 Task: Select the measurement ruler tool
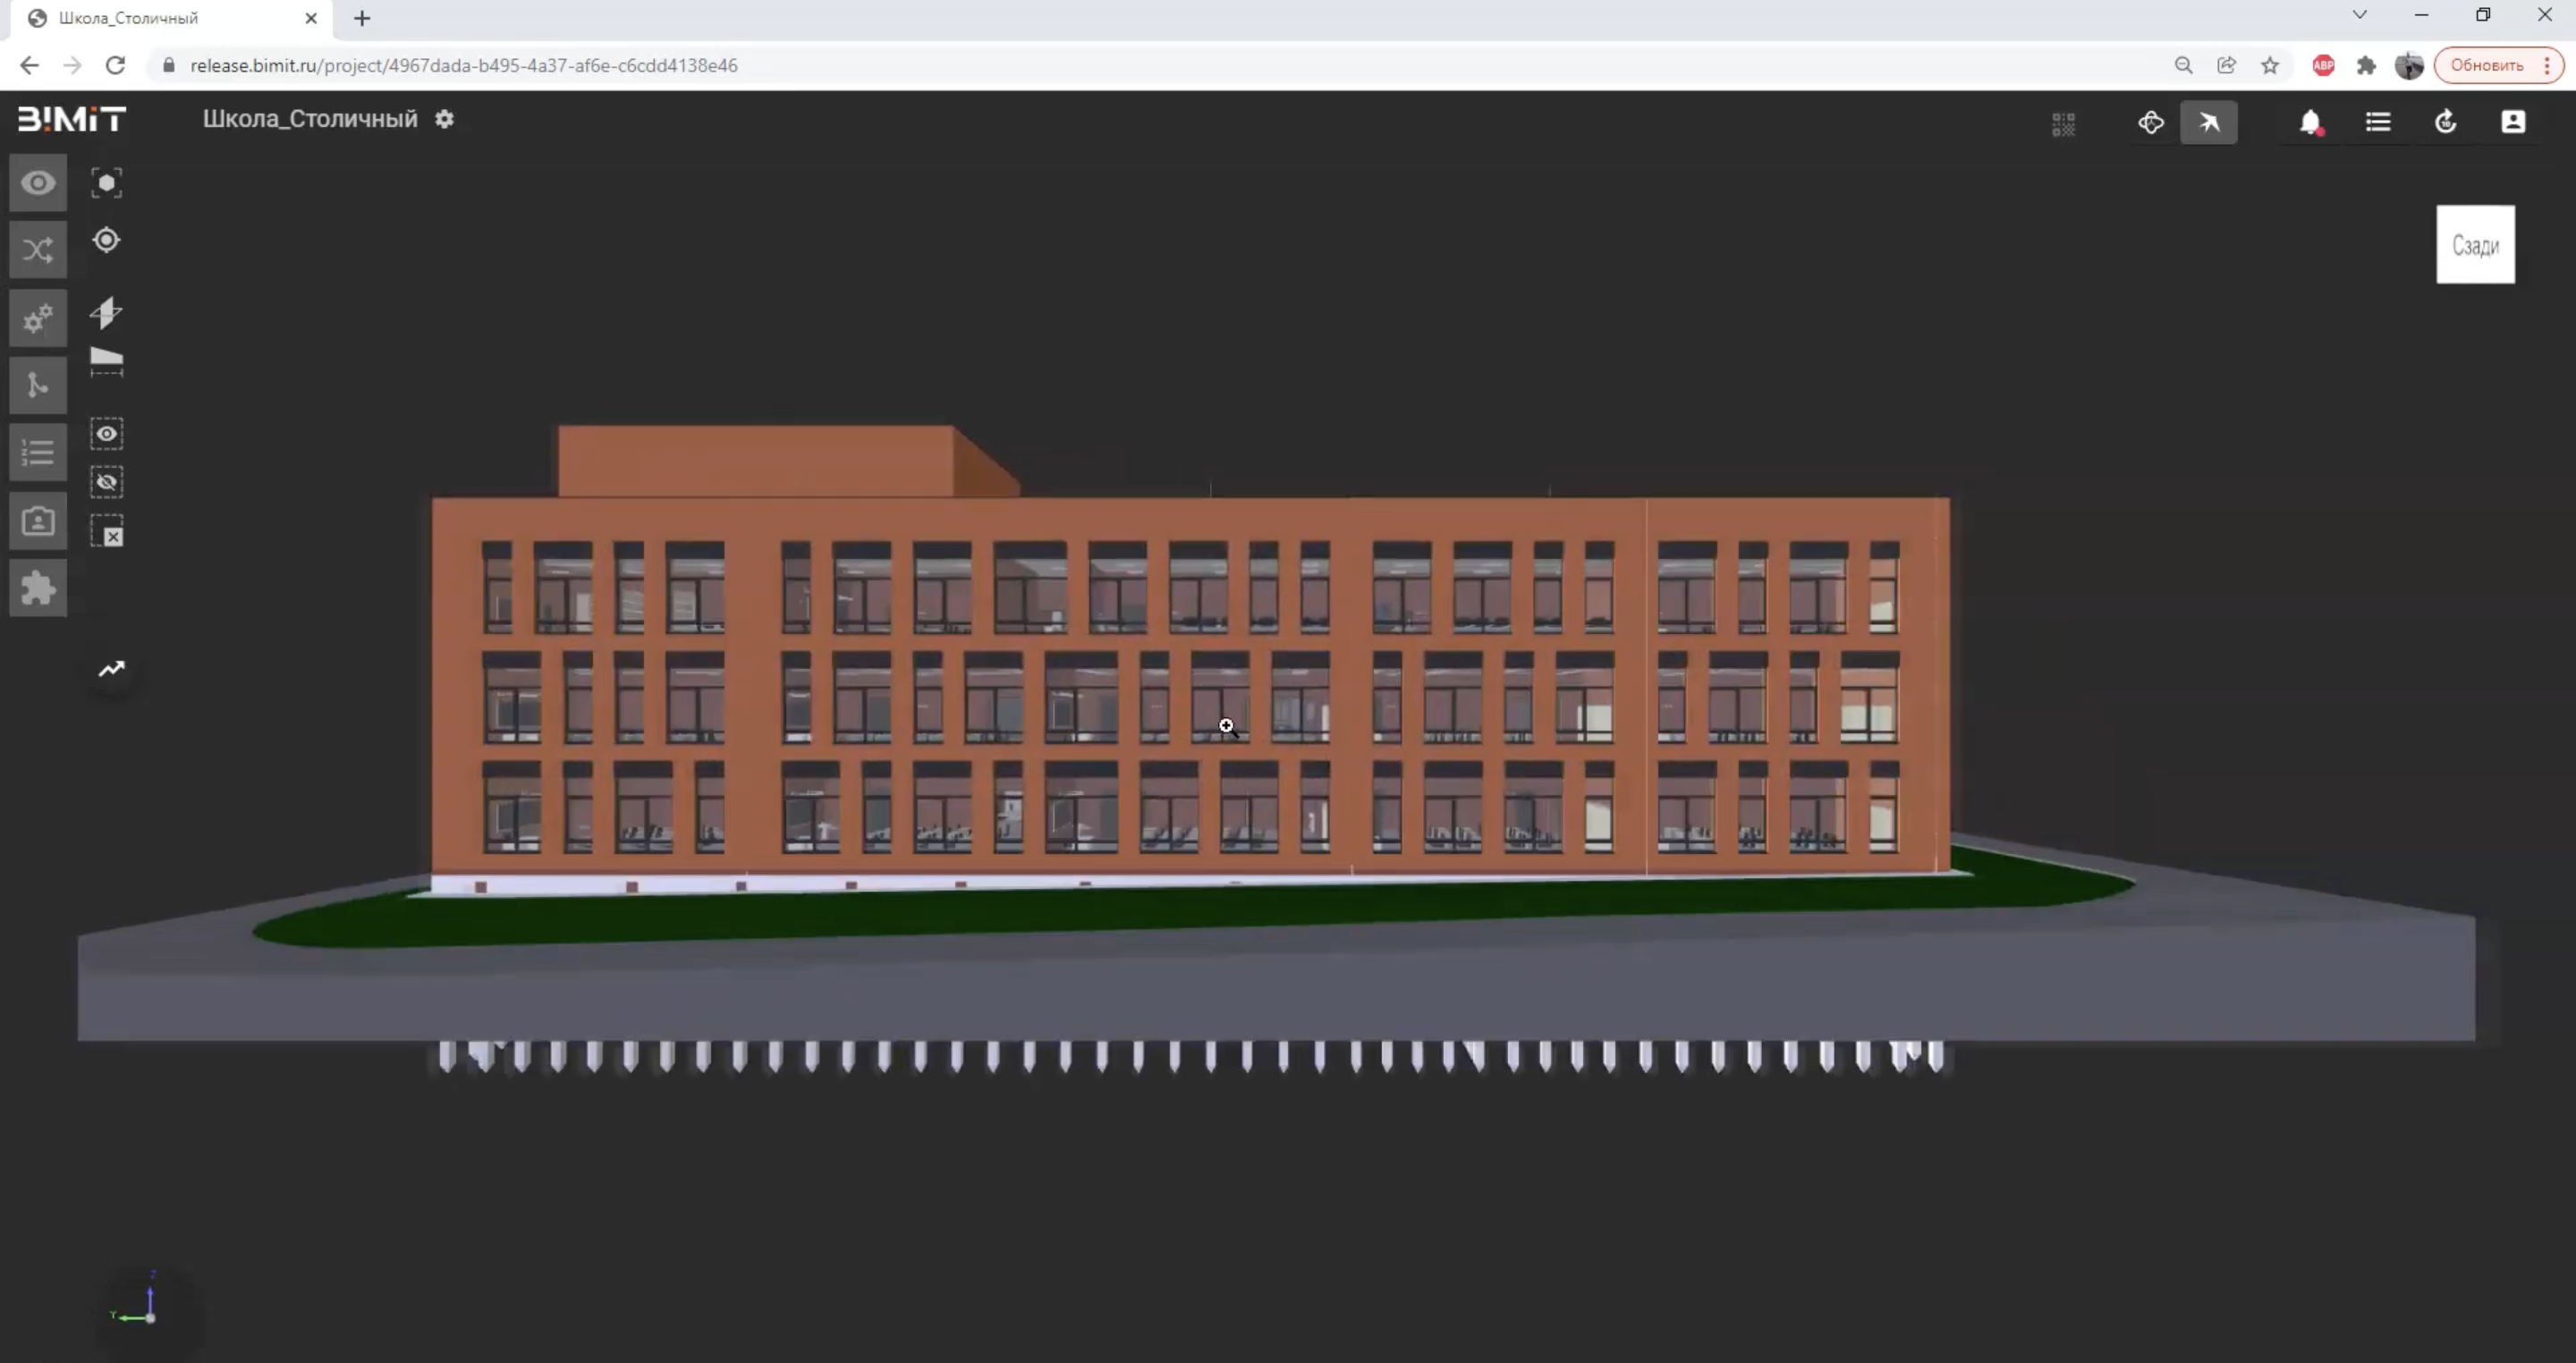107,362
